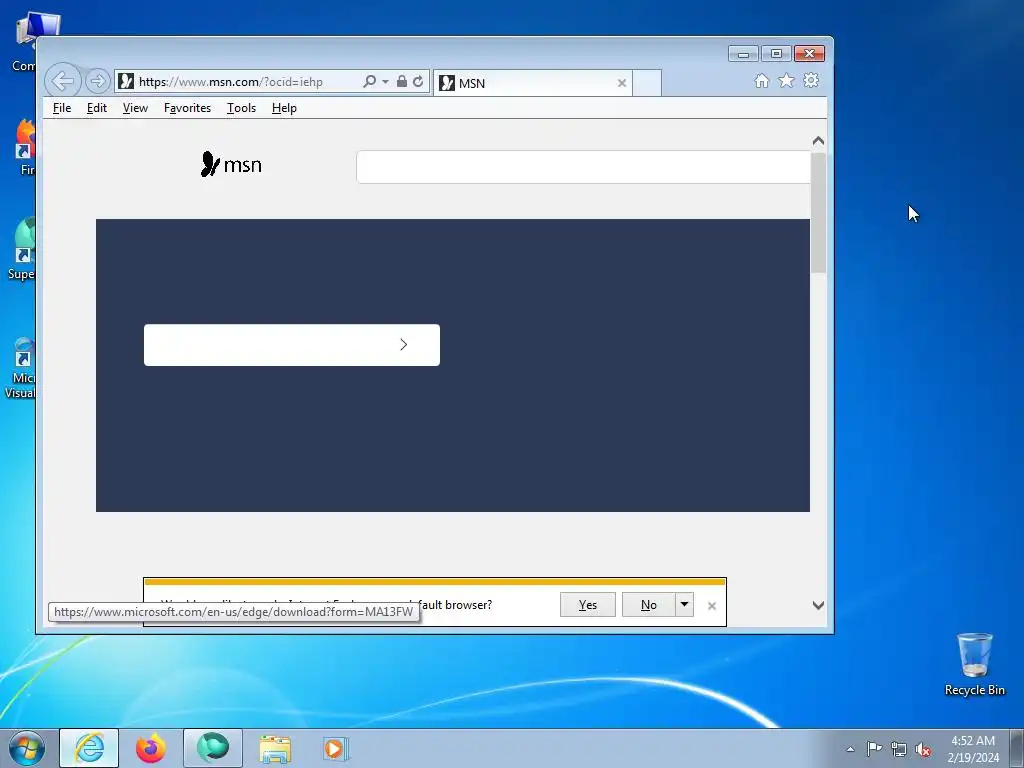This screenshot has width=1024, height=768.
Task: Click Internet Explorer taskbar icon
Action: (x=89, y=748)
